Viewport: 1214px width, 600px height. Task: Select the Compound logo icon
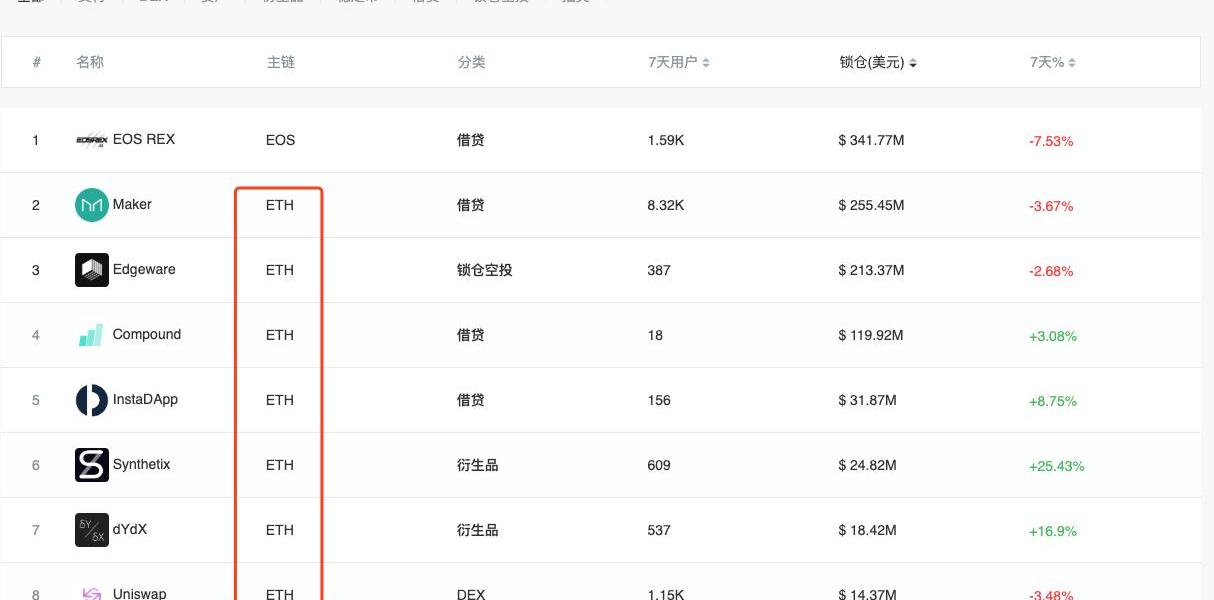click(92, 335)
